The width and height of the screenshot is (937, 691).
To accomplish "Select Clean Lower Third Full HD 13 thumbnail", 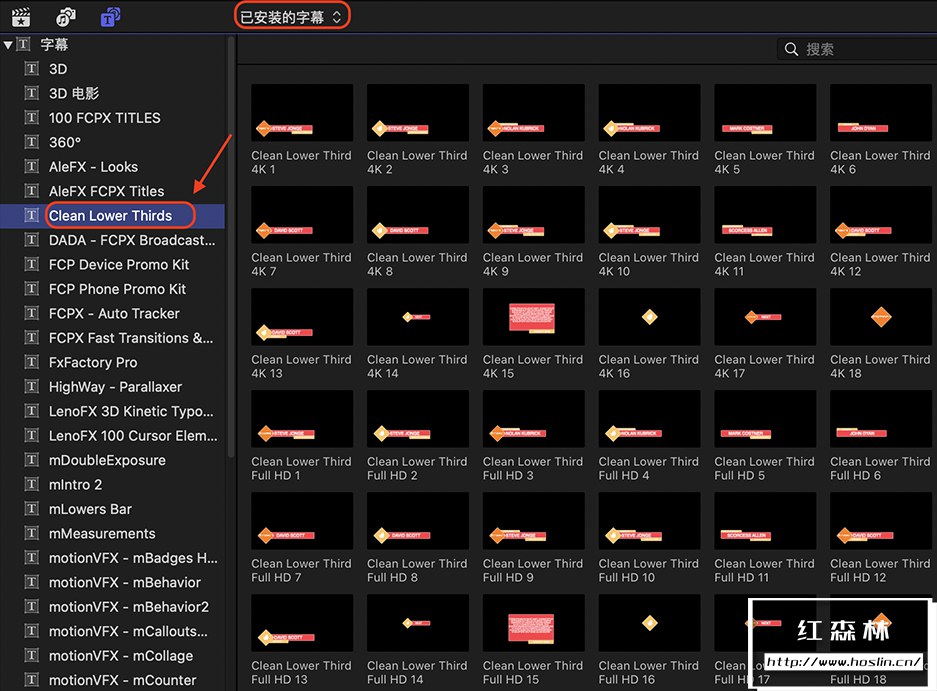I will point(302,623).
